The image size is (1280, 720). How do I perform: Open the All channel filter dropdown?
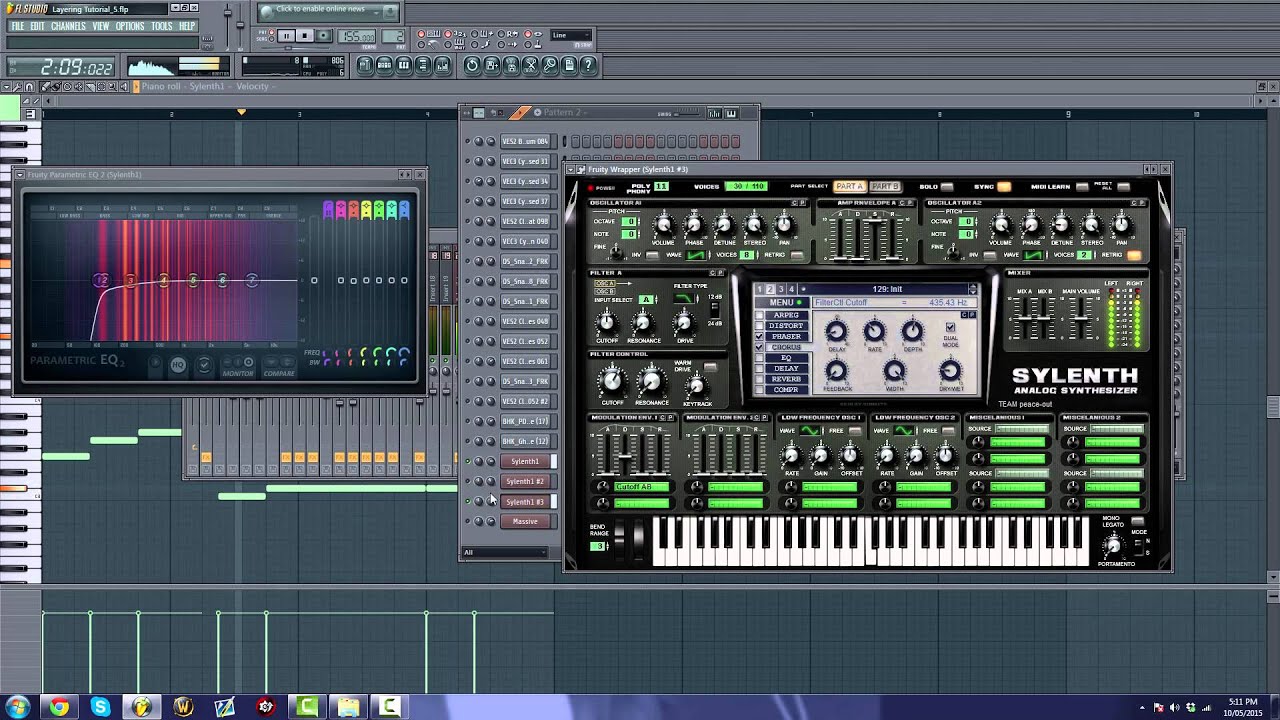point(505,552)
